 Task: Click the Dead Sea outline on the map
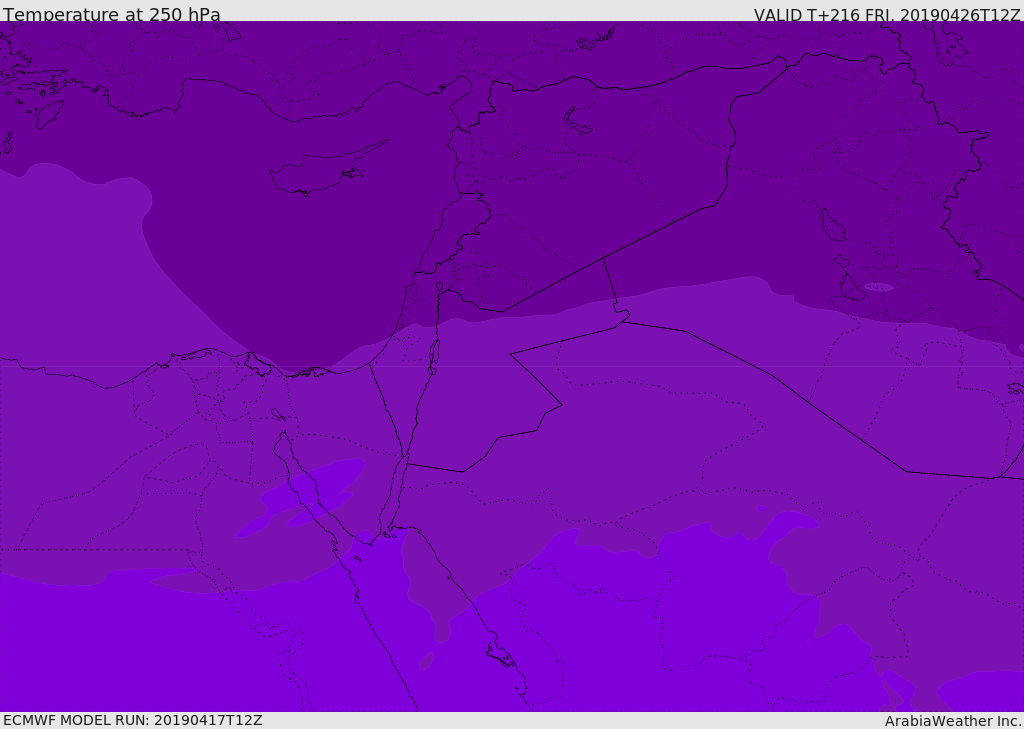point(434,357)
